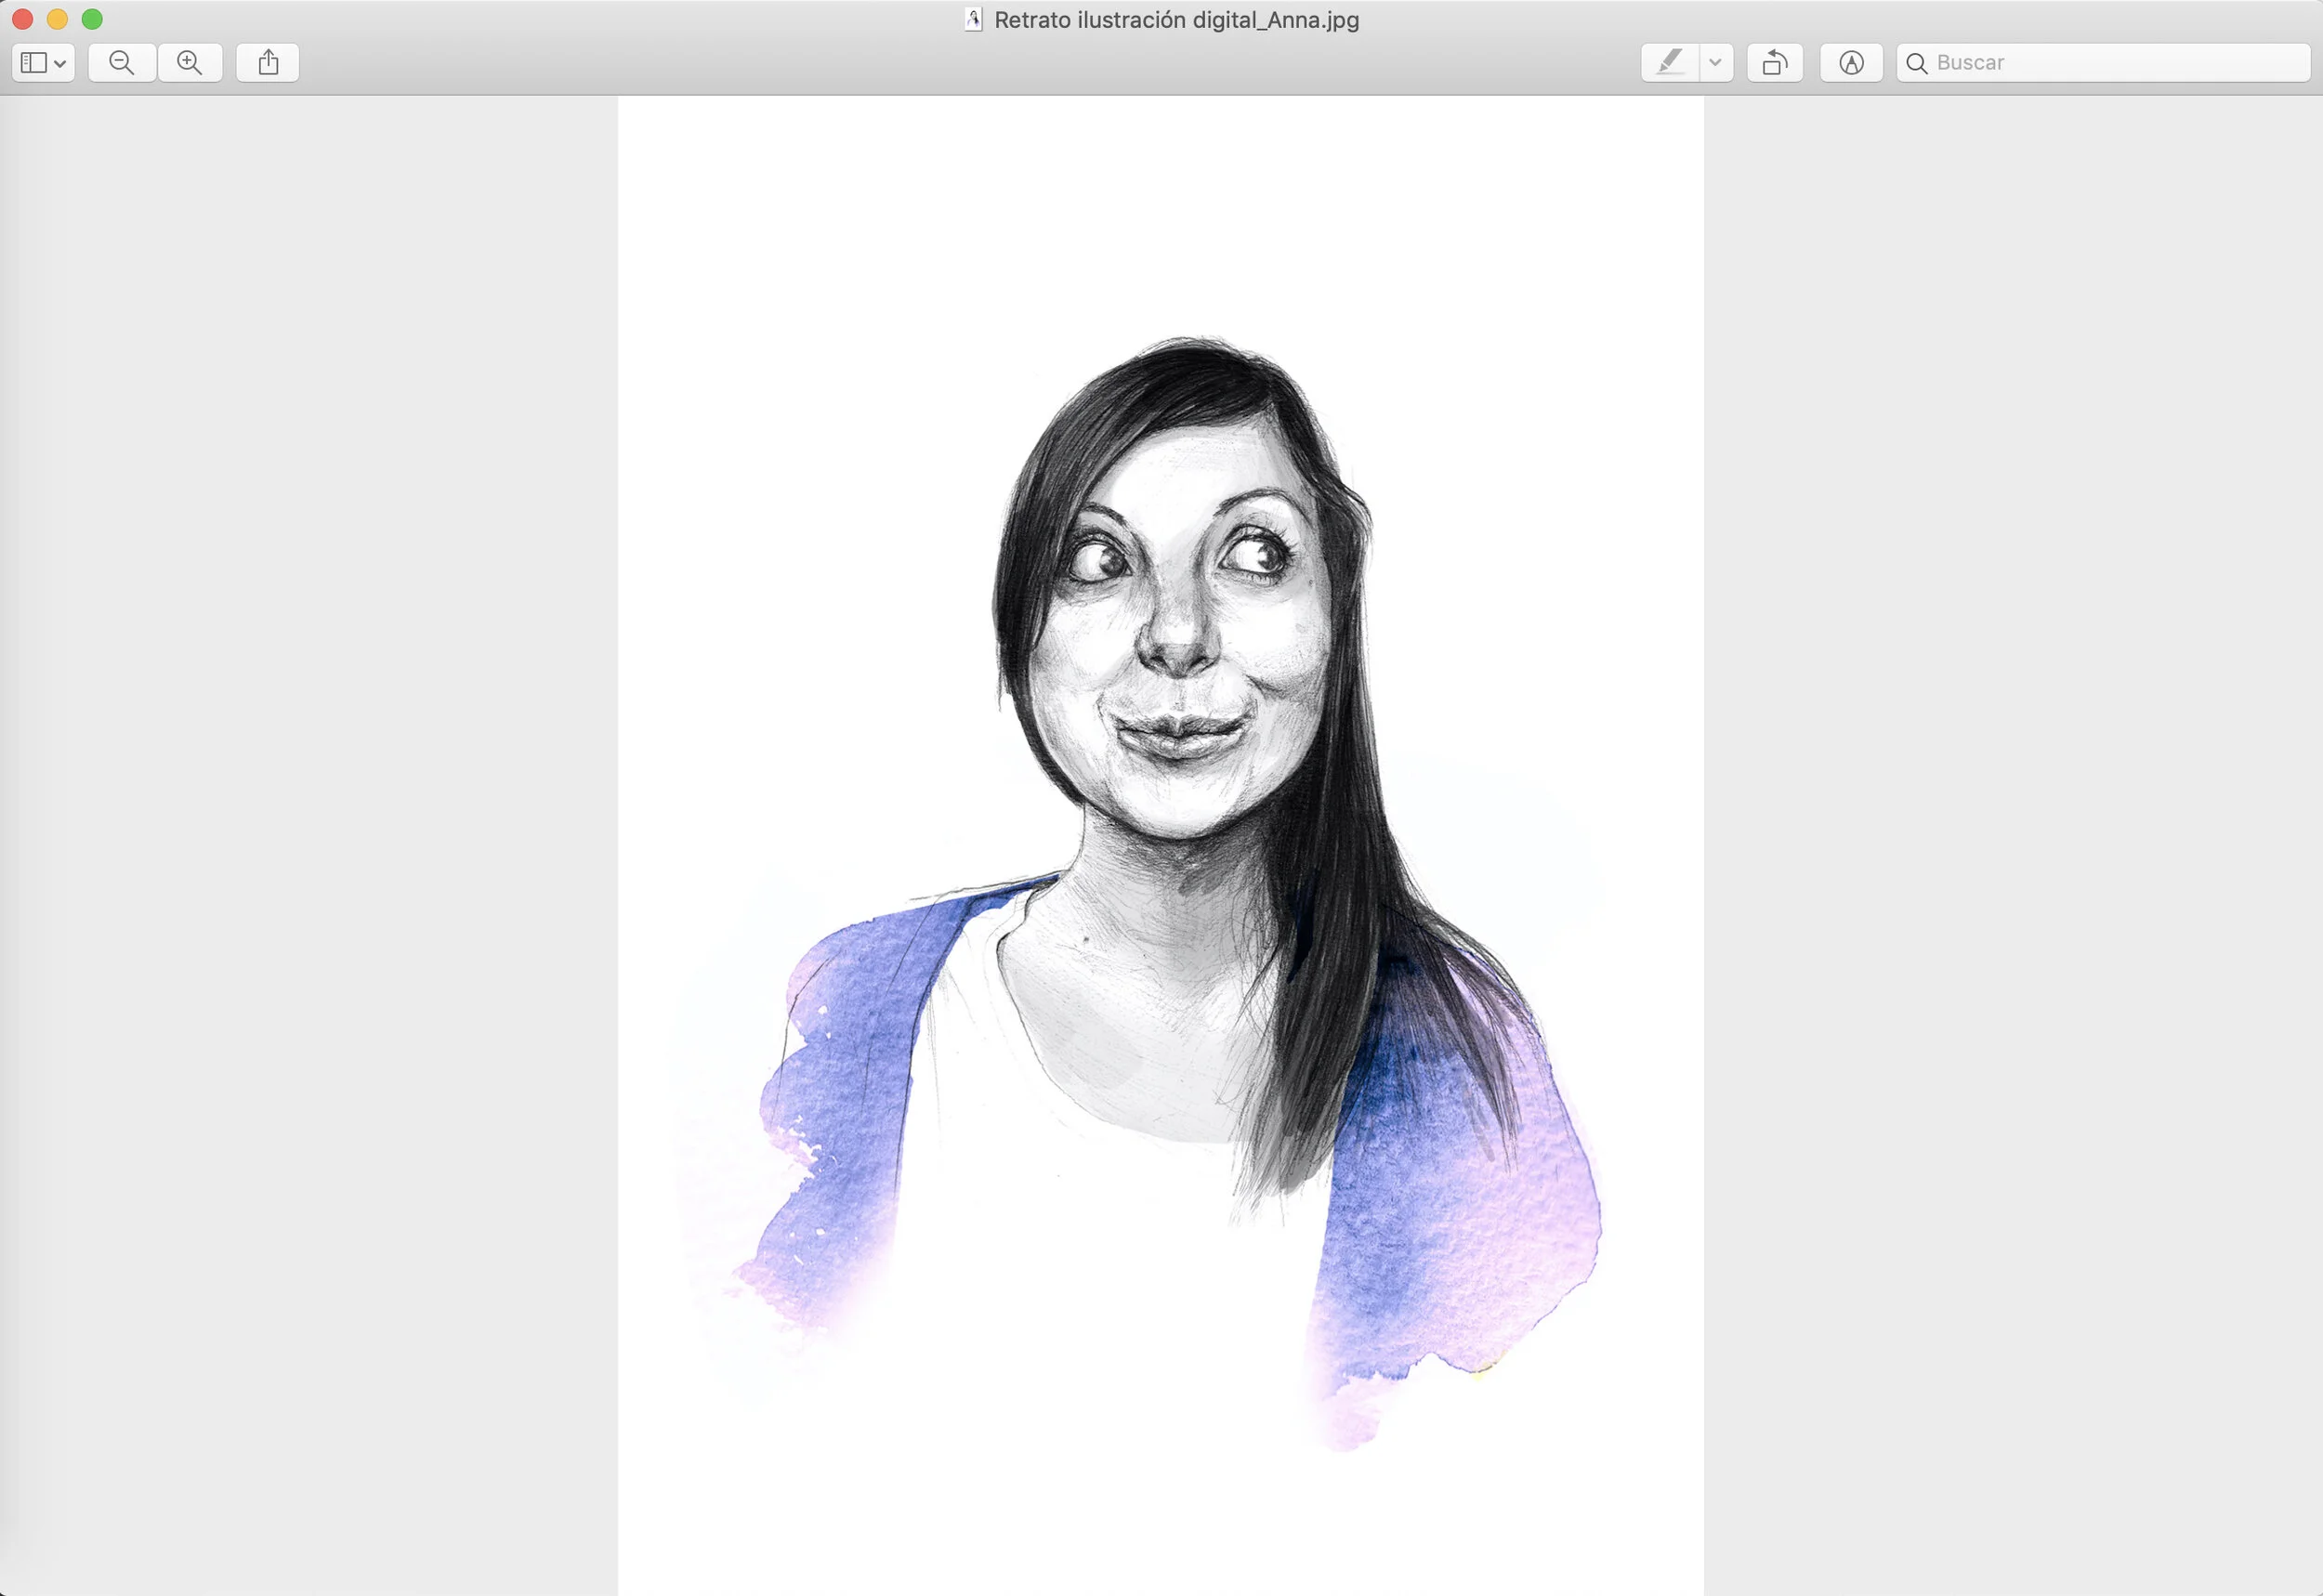Screen dimensions: 2323x1596
Task: Expand the highlight color dropdown arrow
Action: pyautogui.click(x=1716, y=63)
